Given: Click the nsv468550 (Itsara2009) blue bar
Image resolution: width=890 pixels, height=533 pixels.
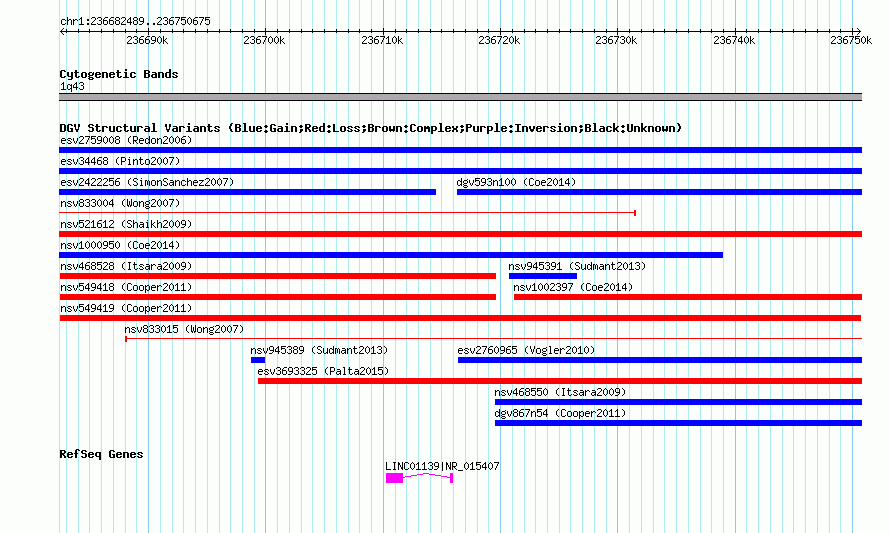Looking at the screenshot, I should [x=678, y=402].
